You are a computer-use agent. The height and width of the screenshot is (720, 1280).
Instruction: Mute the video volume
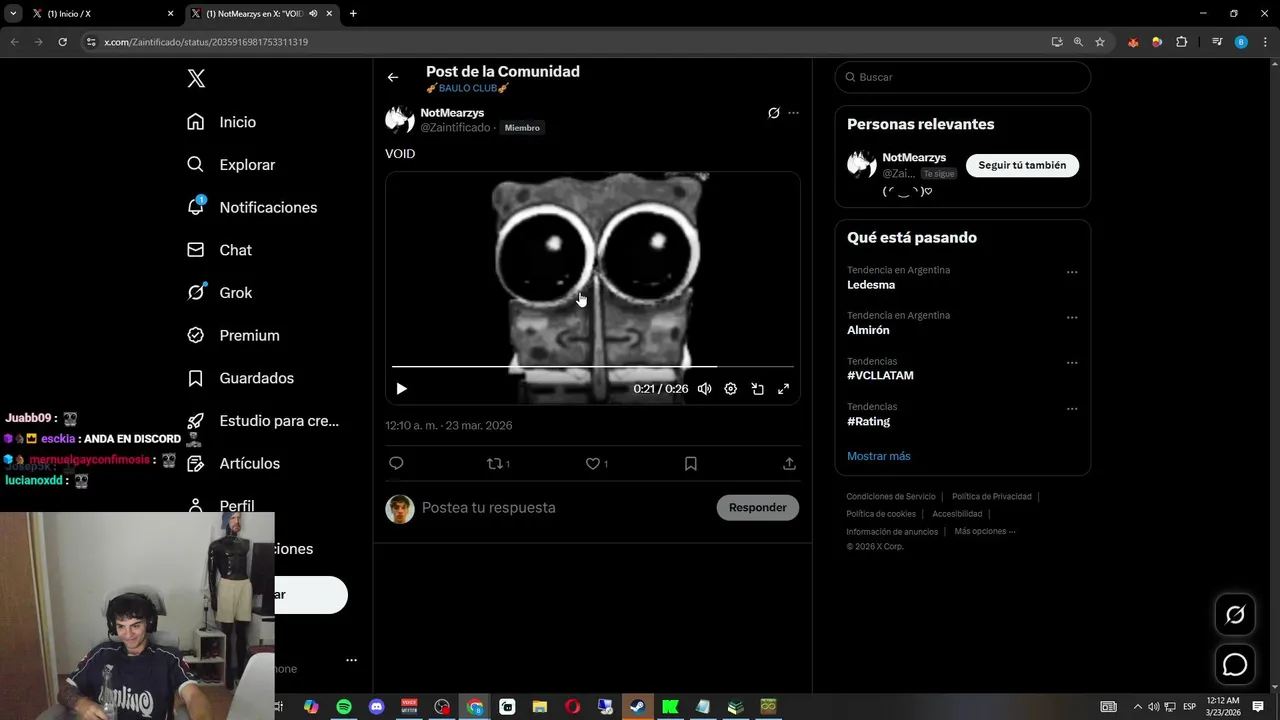pyautogui.click(x=704, y=389)
